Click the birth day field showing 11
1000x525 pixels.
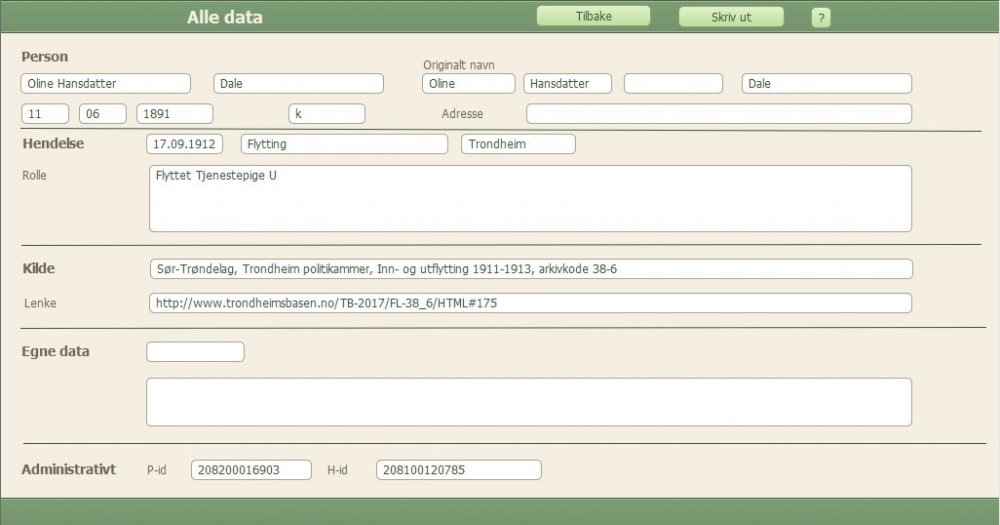[x=45, y=114]
